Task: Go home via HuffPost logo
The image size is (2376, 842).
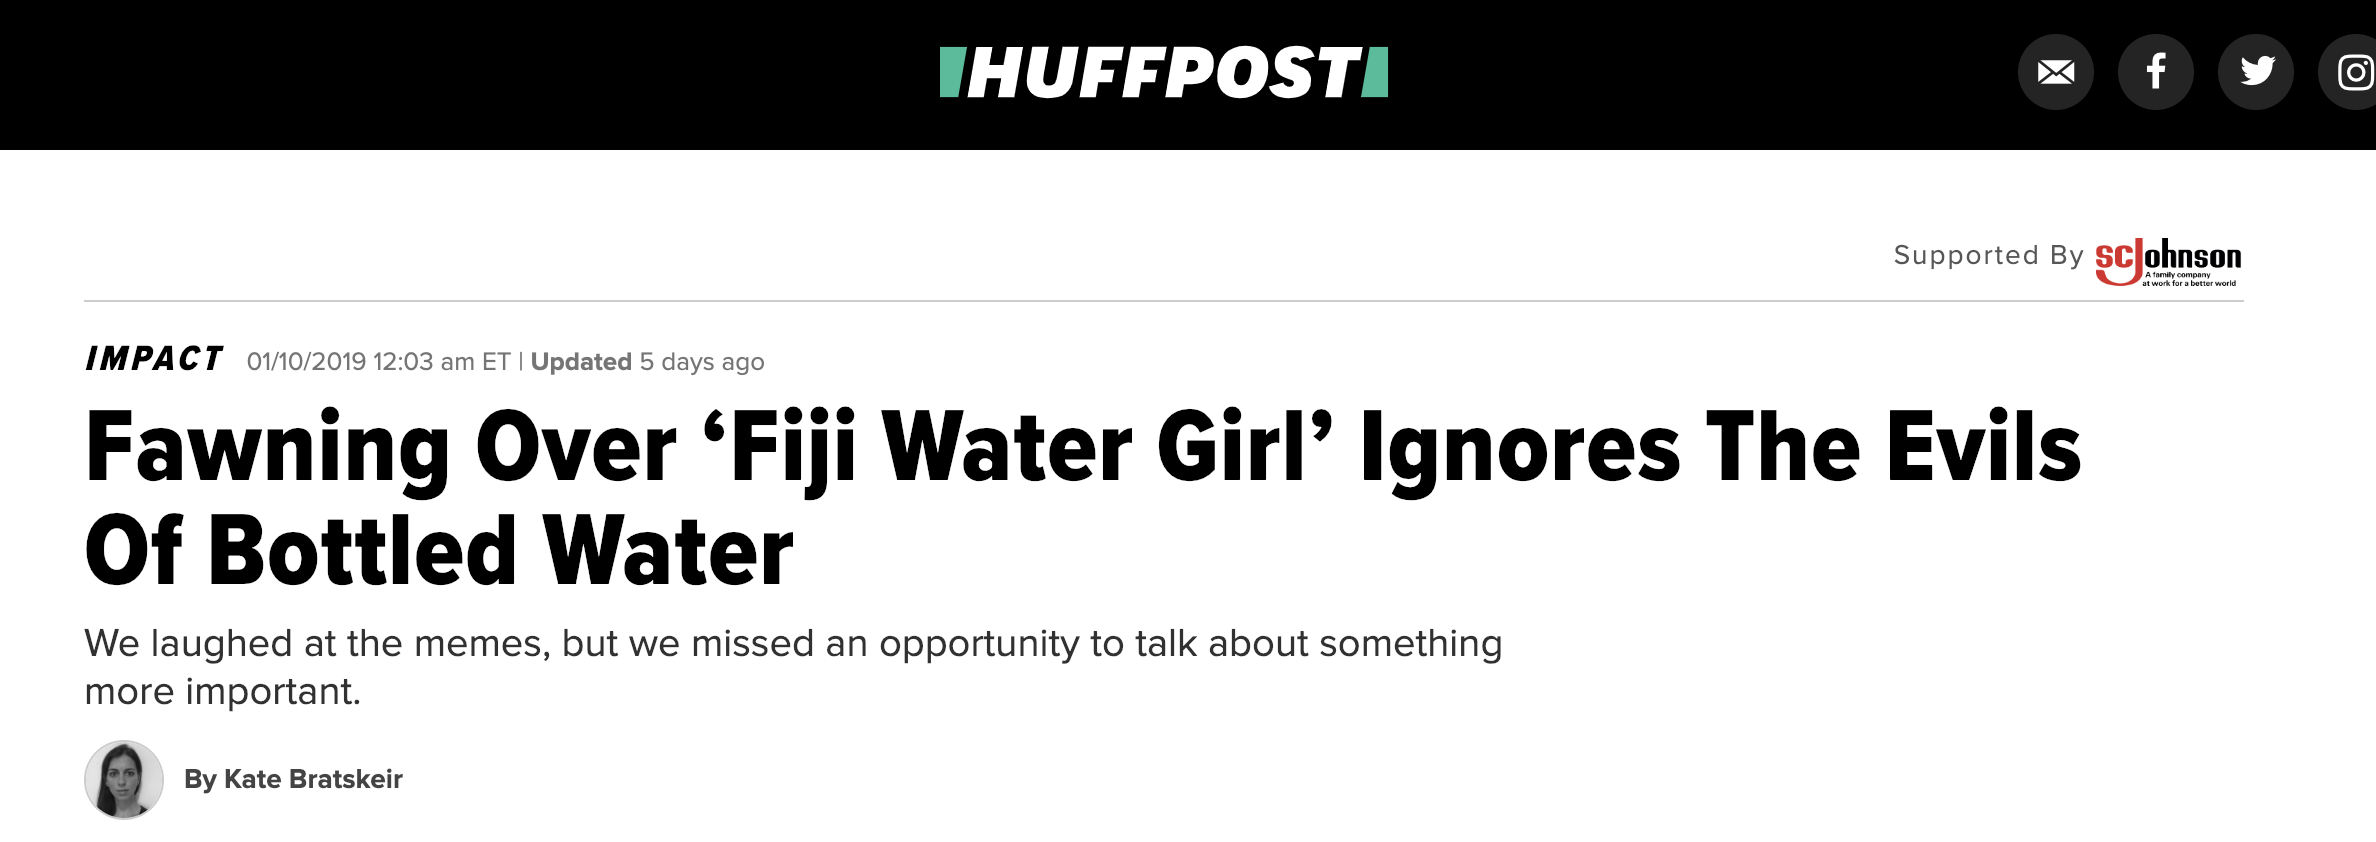Action: click(x=1164, y=72)
